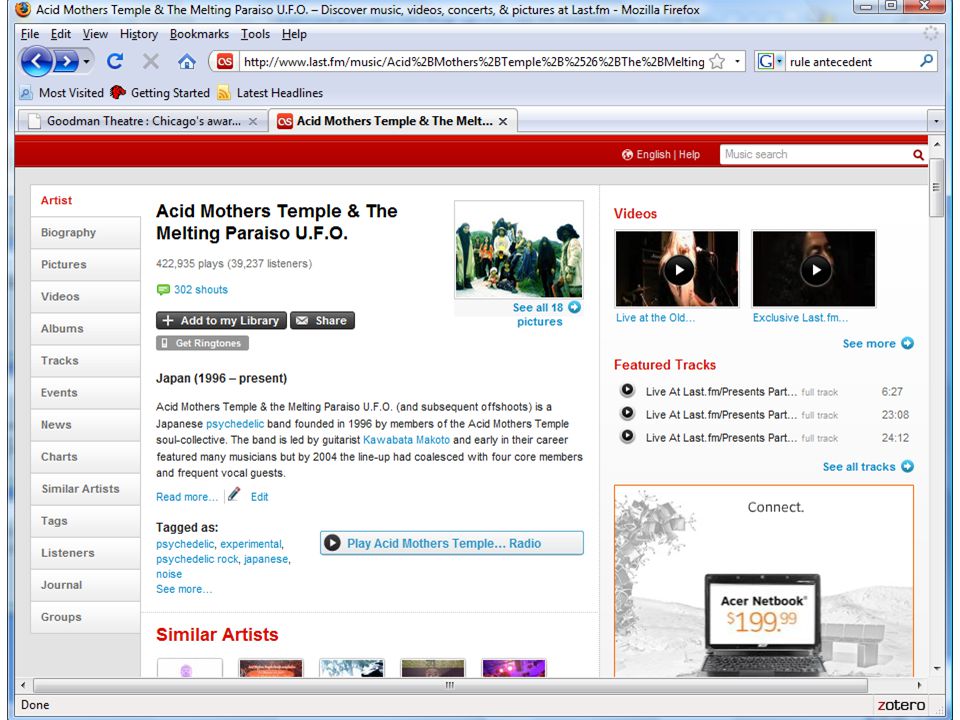The image size is (960, 720).
Task: Click the vertical scrollbar down arrow
Action: coord(936,669)
